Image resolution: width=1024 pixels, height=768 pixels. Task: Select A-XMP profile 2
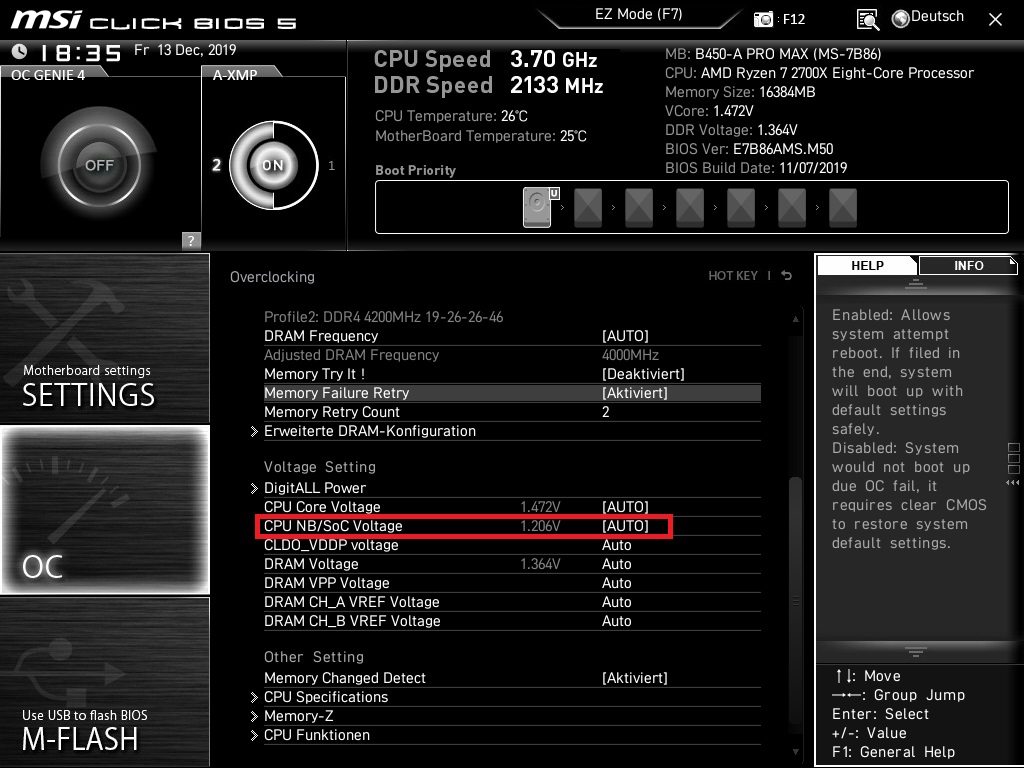pos(216,165)
